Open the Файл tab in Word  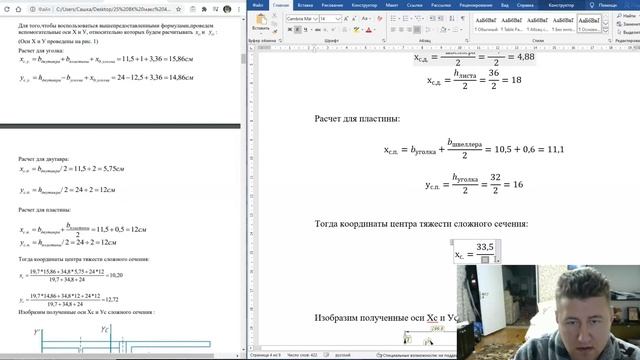pos(258,5)
